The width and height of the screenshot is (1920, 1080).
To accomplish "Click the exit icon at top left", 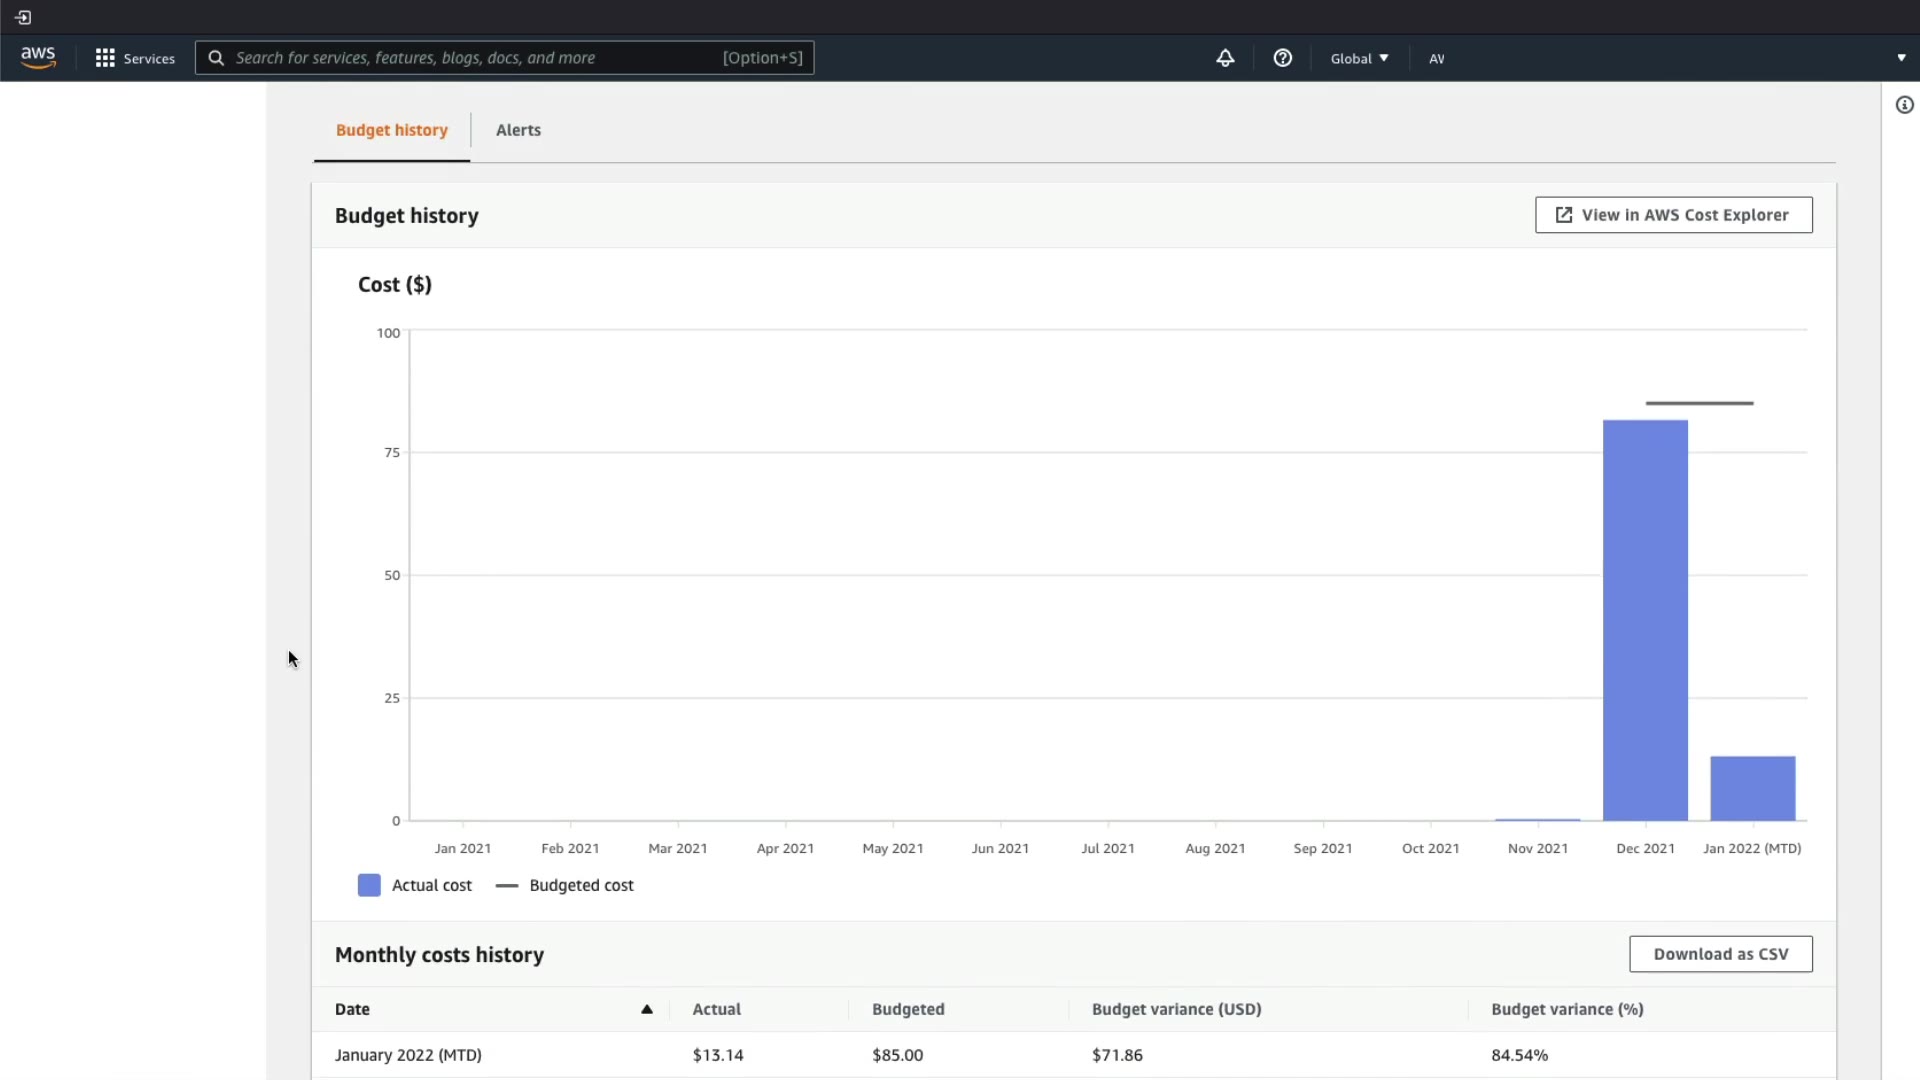I will tap(23, 17).
